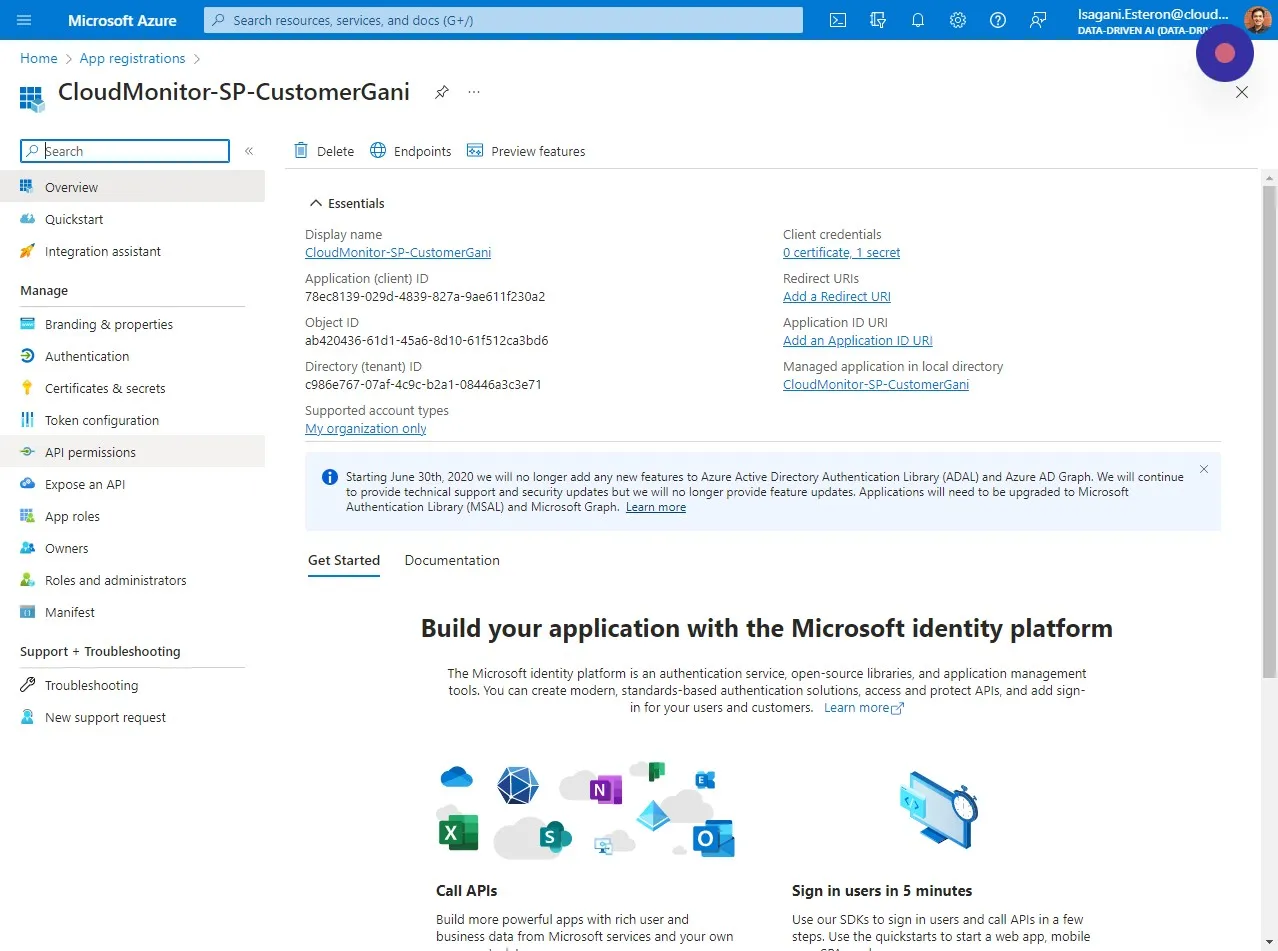
Task: Click the Application (client) ID value
Action: tap(425, 296)
